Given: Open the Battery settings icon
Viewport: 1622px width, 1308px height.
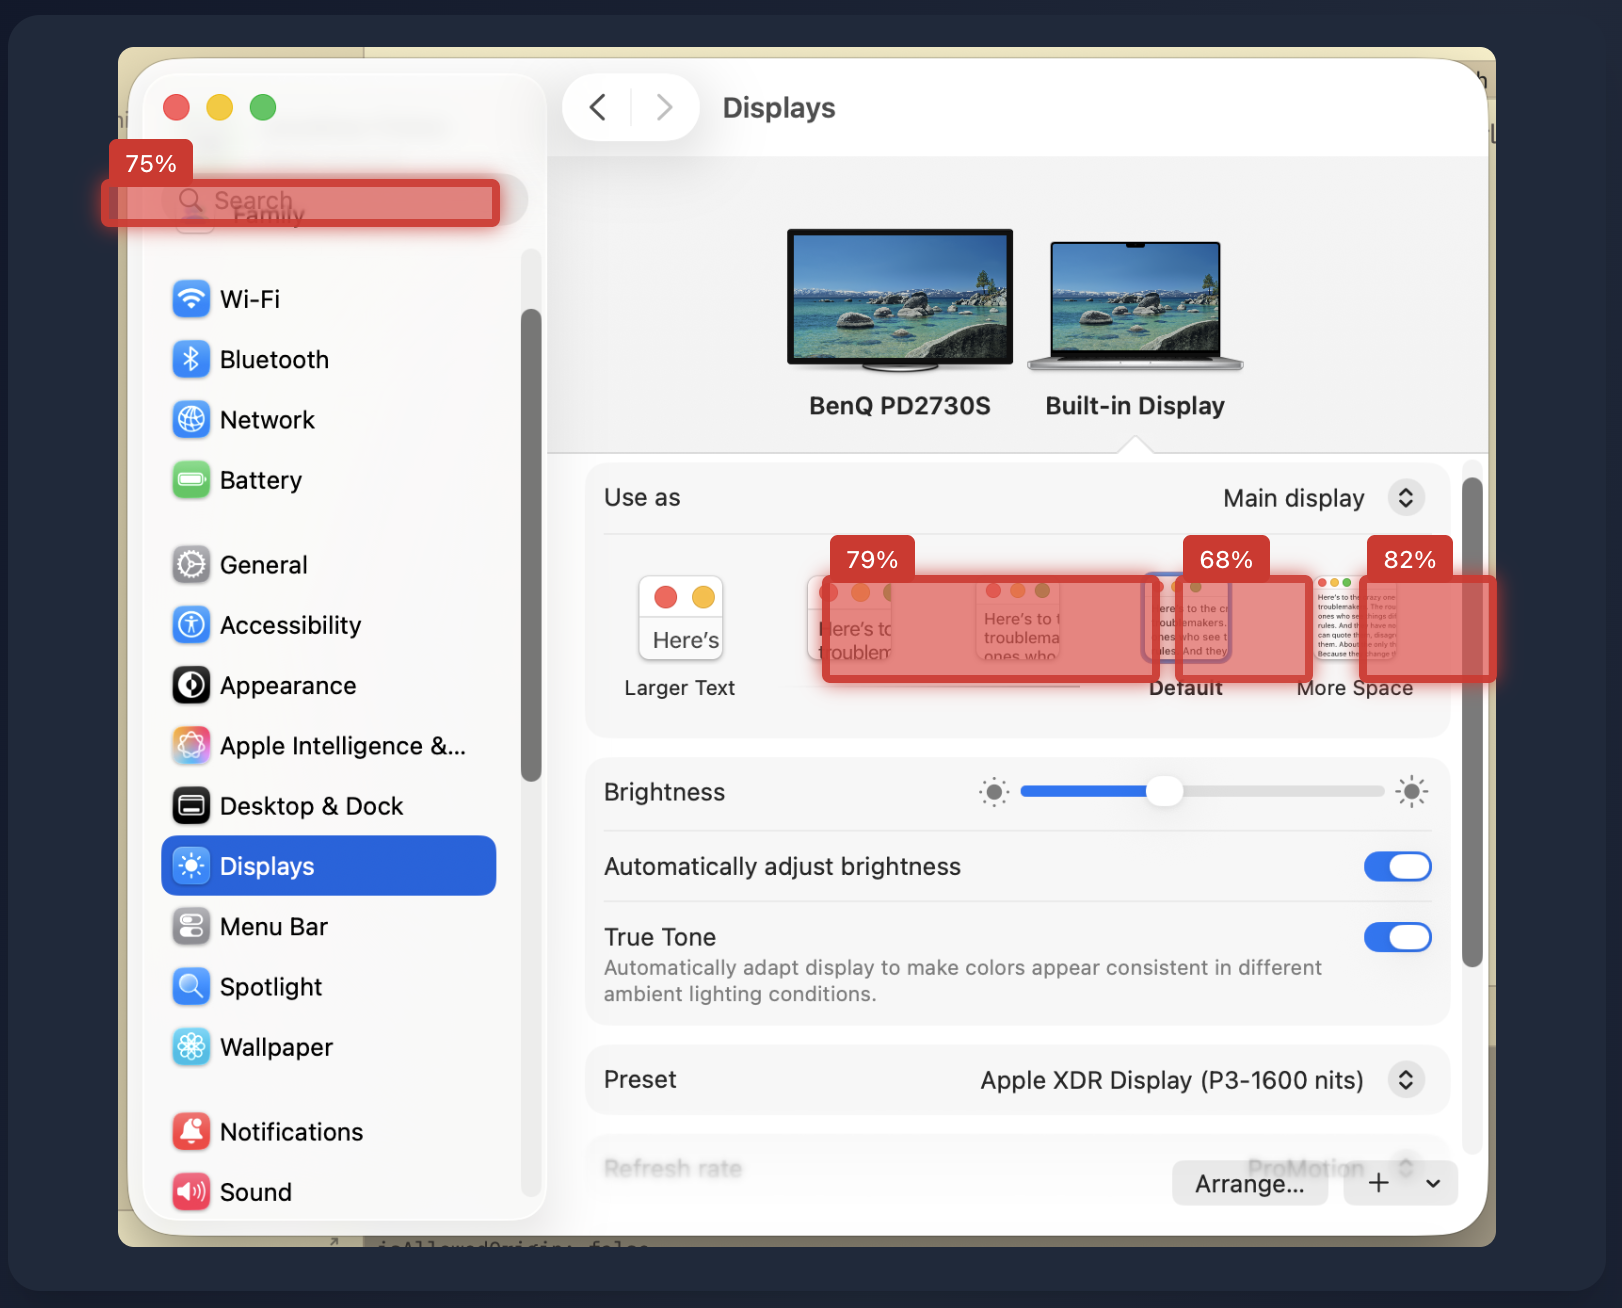Looking at the screenshot, I should click(x=191, y=480).
